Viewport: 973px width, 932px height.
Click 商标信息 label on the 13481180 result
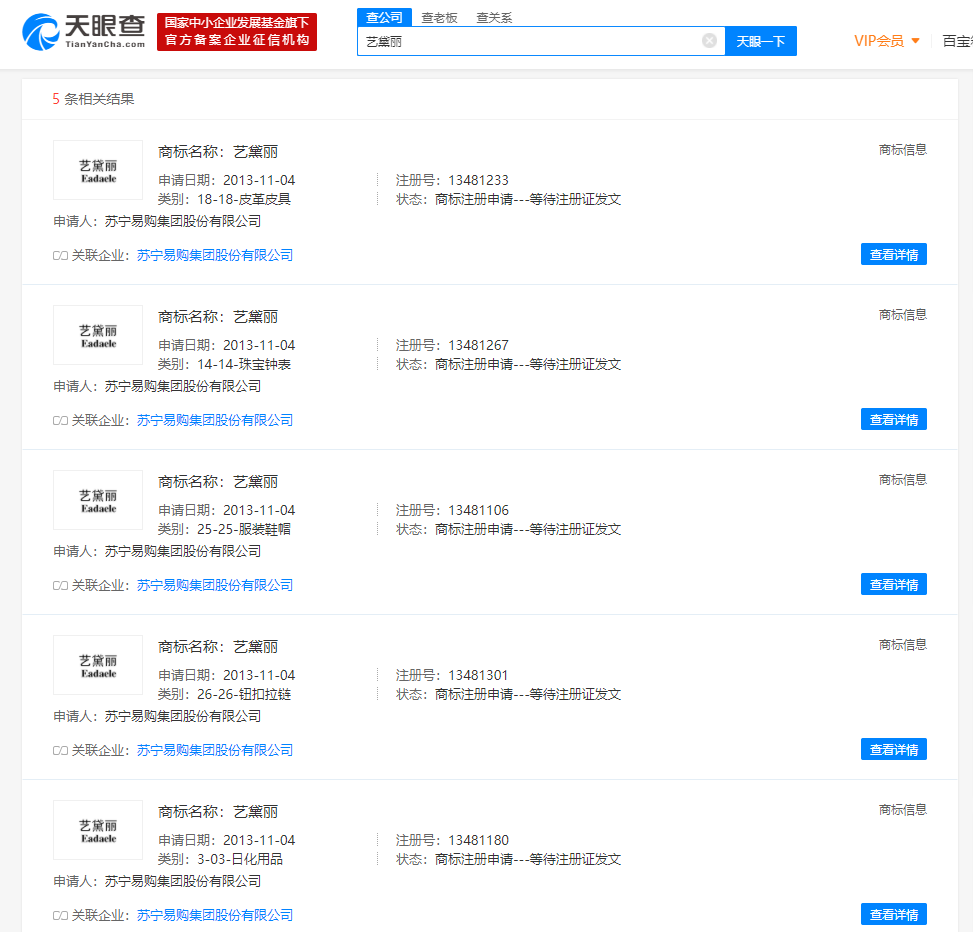click(x=902, y=810)
